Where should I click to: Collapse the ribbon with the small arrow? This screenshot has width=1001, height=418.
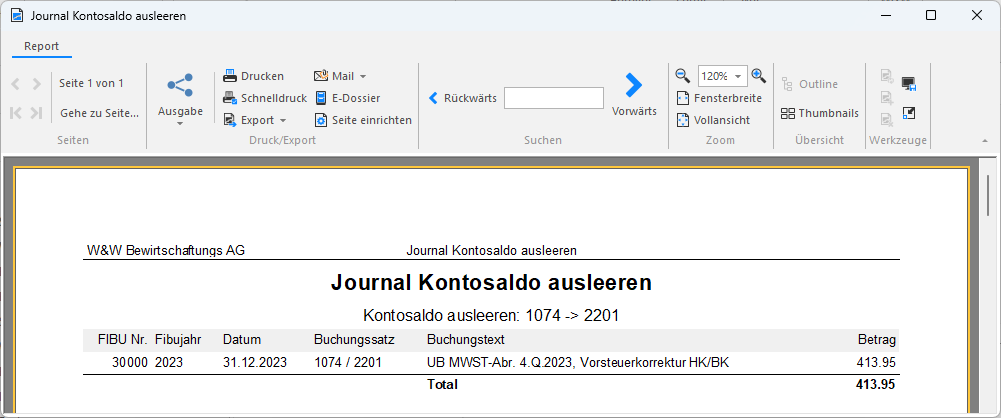tap(984, 140)
